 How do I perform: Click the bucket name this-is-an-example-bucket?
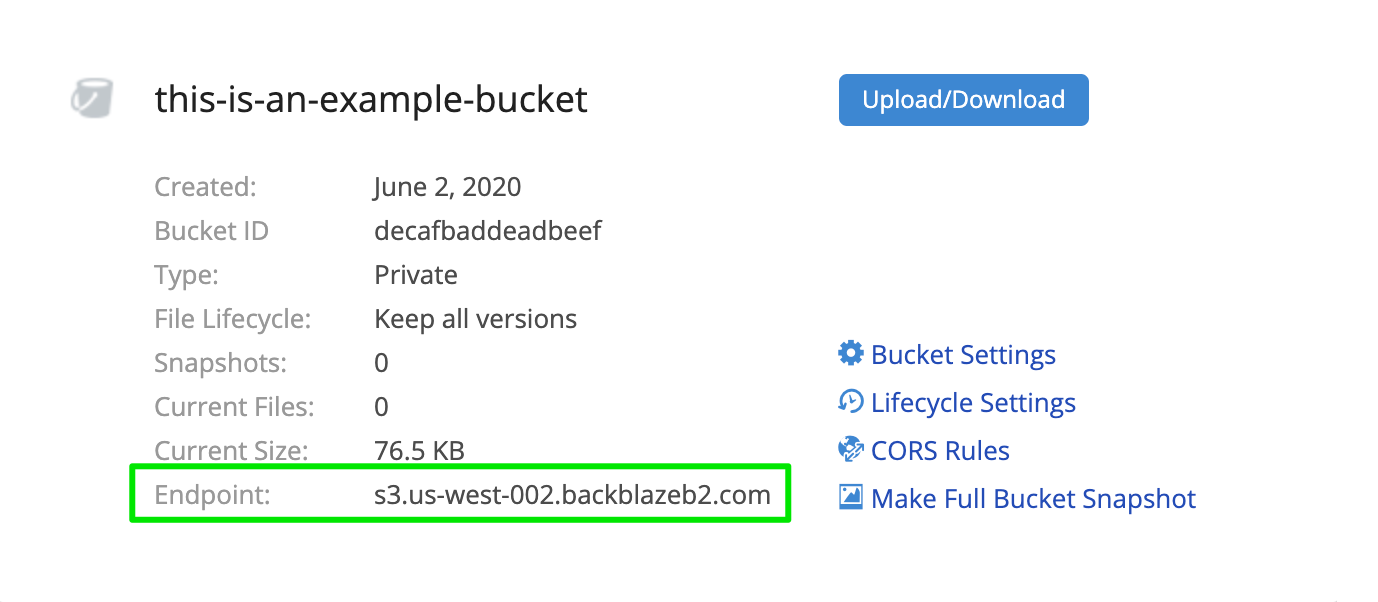pyautogui.click(x=371, y=99)
